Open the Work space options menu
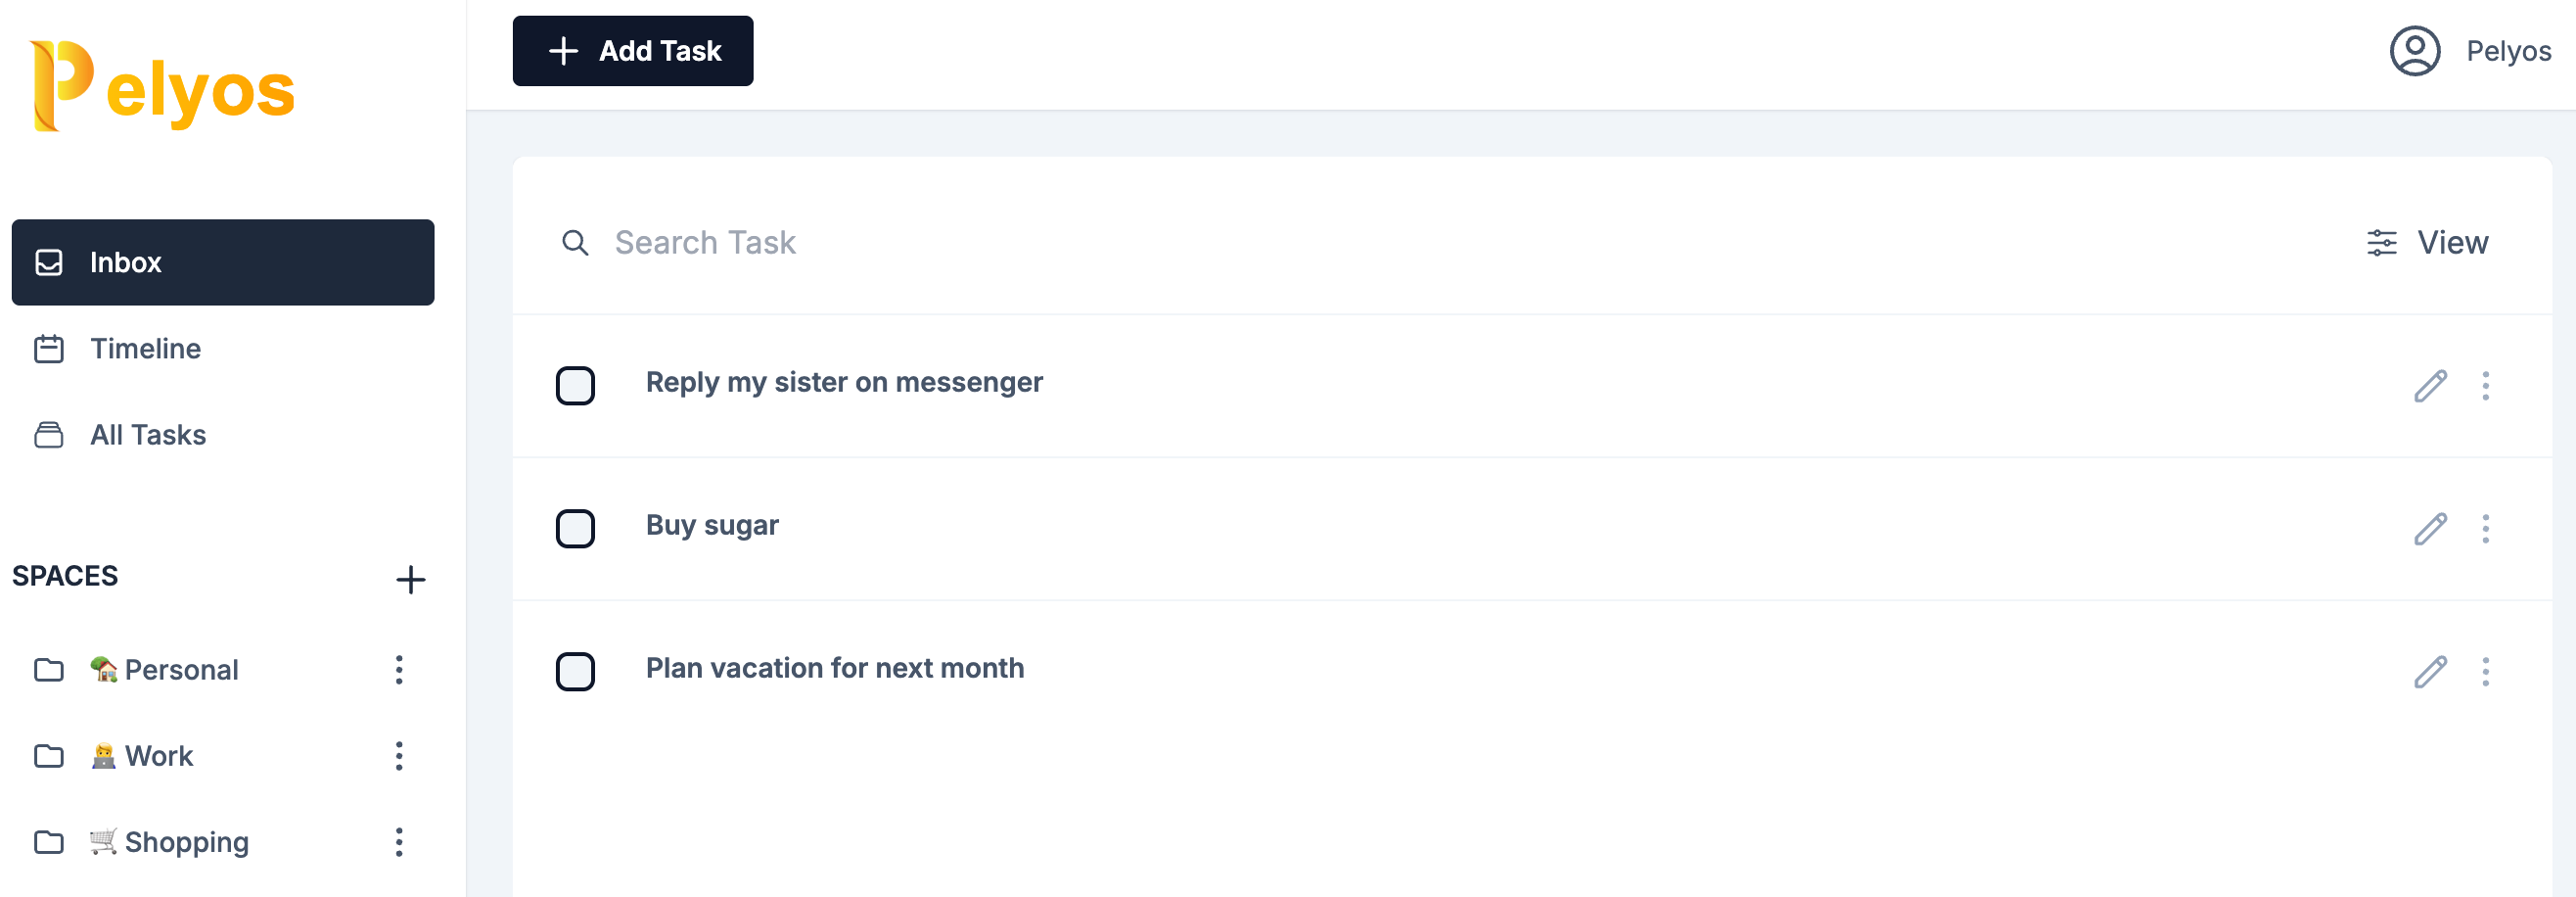 (399, 755)
